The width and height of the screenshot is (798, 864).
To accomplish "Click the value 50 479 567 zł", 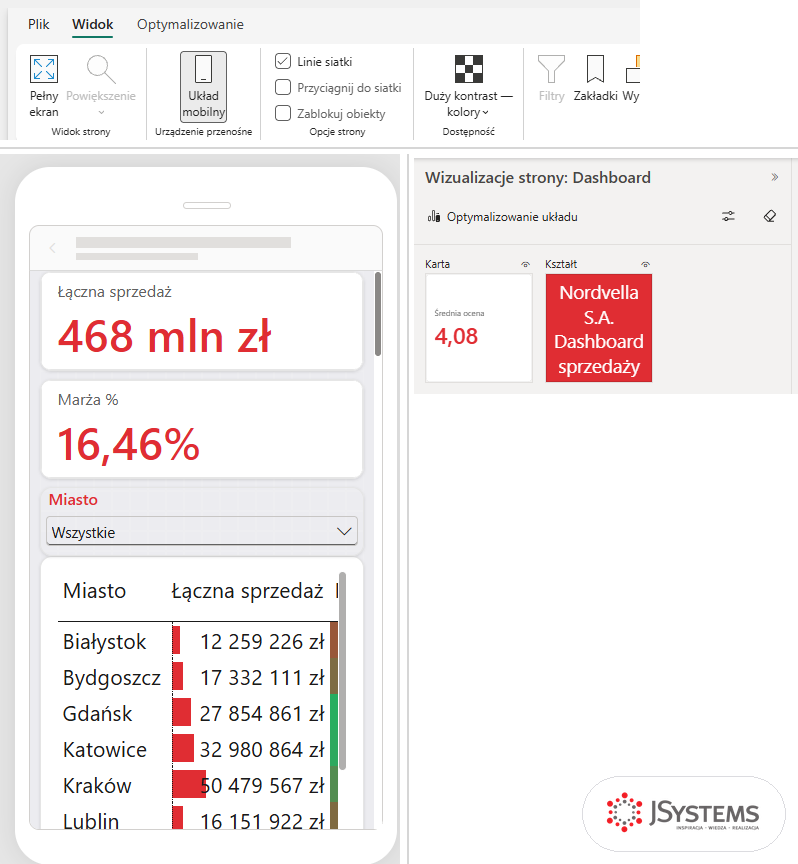I will pyautogui.click(x=262, y=785).
